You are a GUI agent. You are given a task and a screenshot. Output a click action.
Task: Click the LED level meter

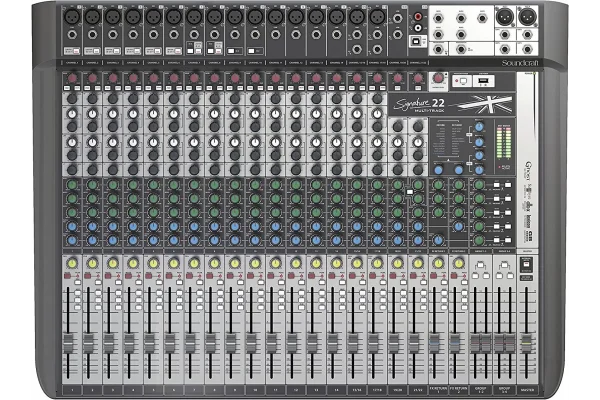504,143
